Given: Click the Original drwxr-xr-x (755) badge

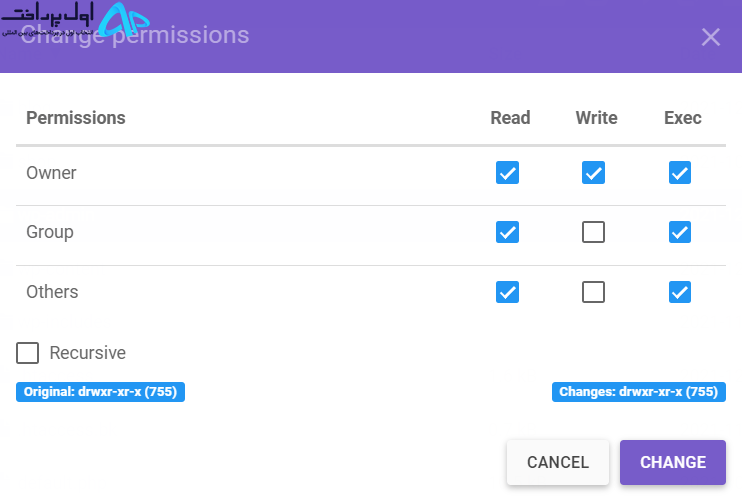Looking at the screenshot, I should [x=100, y=392].
